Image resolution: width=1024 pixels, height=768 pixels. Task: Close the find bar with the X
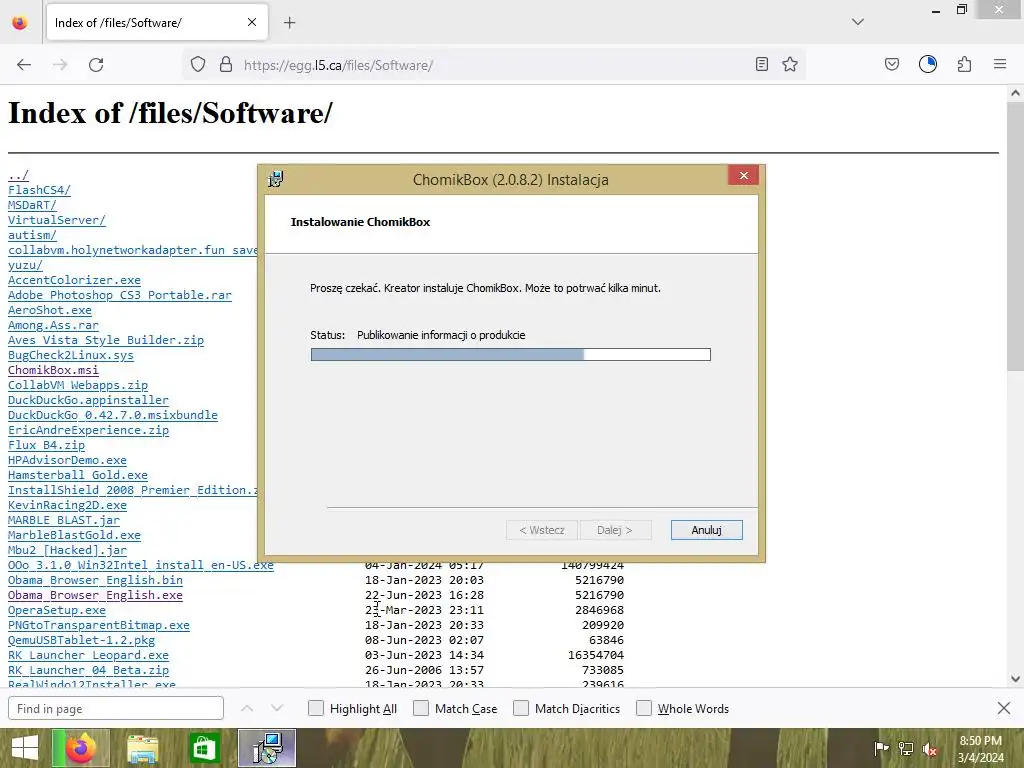coord(1004,709)
